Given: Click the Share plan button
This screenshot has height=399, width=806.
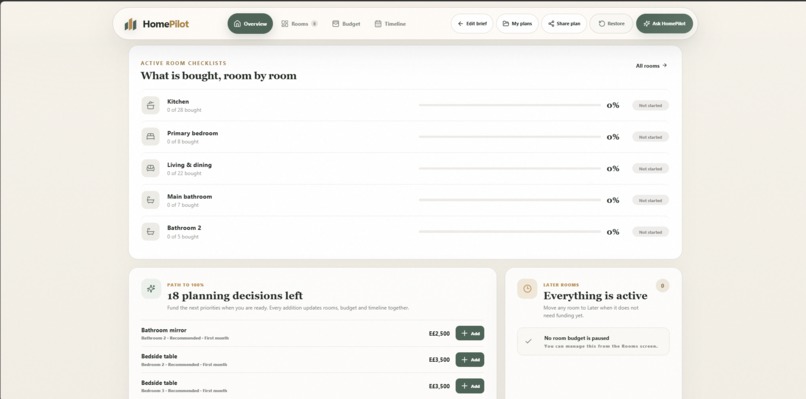Looking at the screenshot, I should pos(564,24).
